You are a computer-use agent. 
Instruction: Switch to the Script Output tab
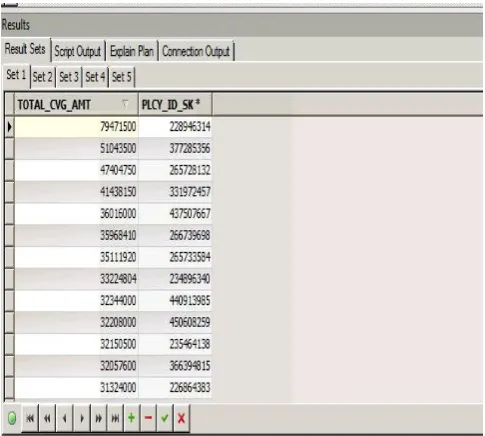(78, 51)
